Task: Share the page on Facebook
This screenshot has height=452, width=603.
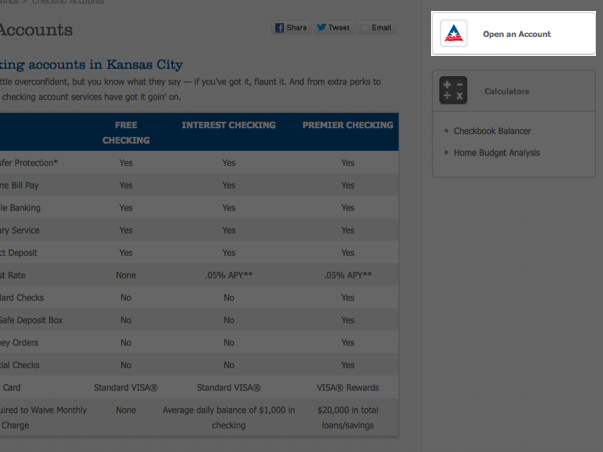Action: click(291, 28)
